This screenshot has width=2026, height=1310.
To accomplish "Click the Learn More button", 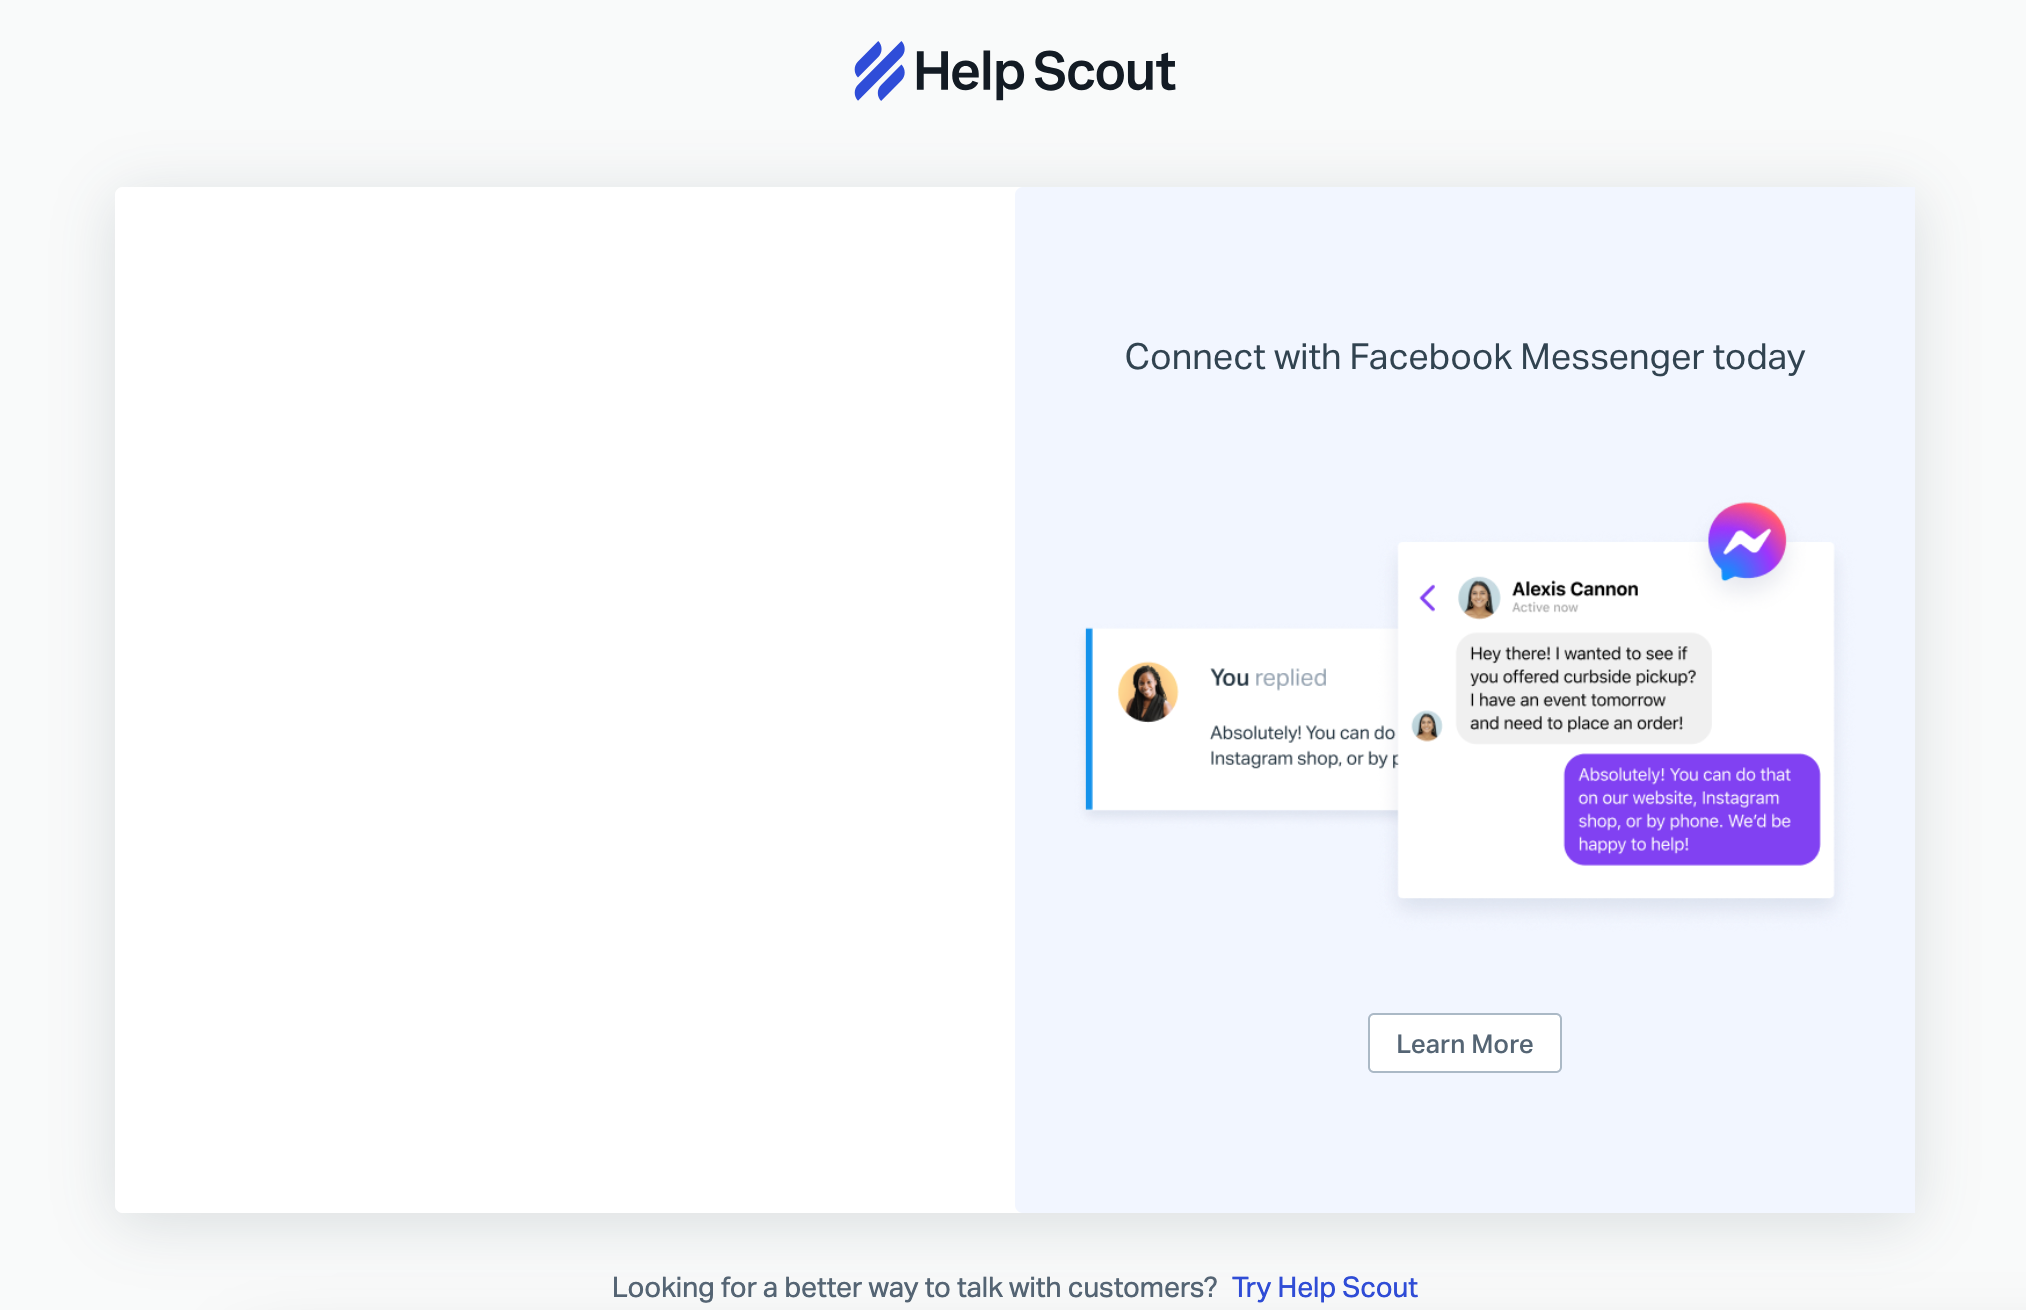I will click(1464, 1043).
